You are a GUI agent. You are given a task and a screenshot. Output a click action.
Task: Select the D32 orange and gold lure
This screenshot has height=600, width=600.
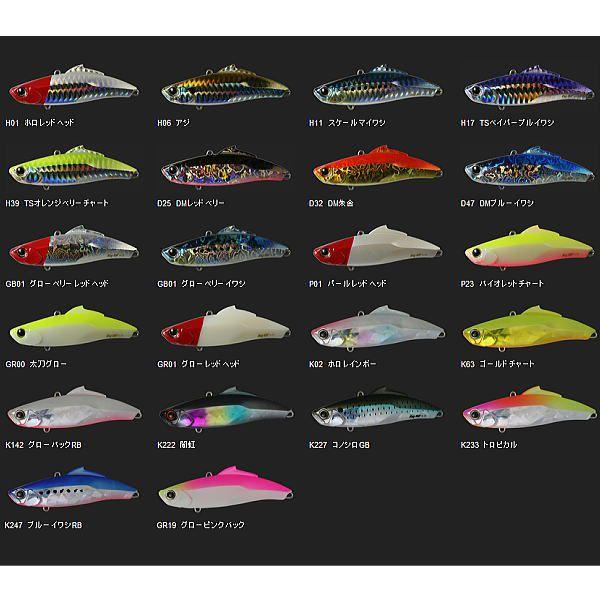tap(377, 167)
